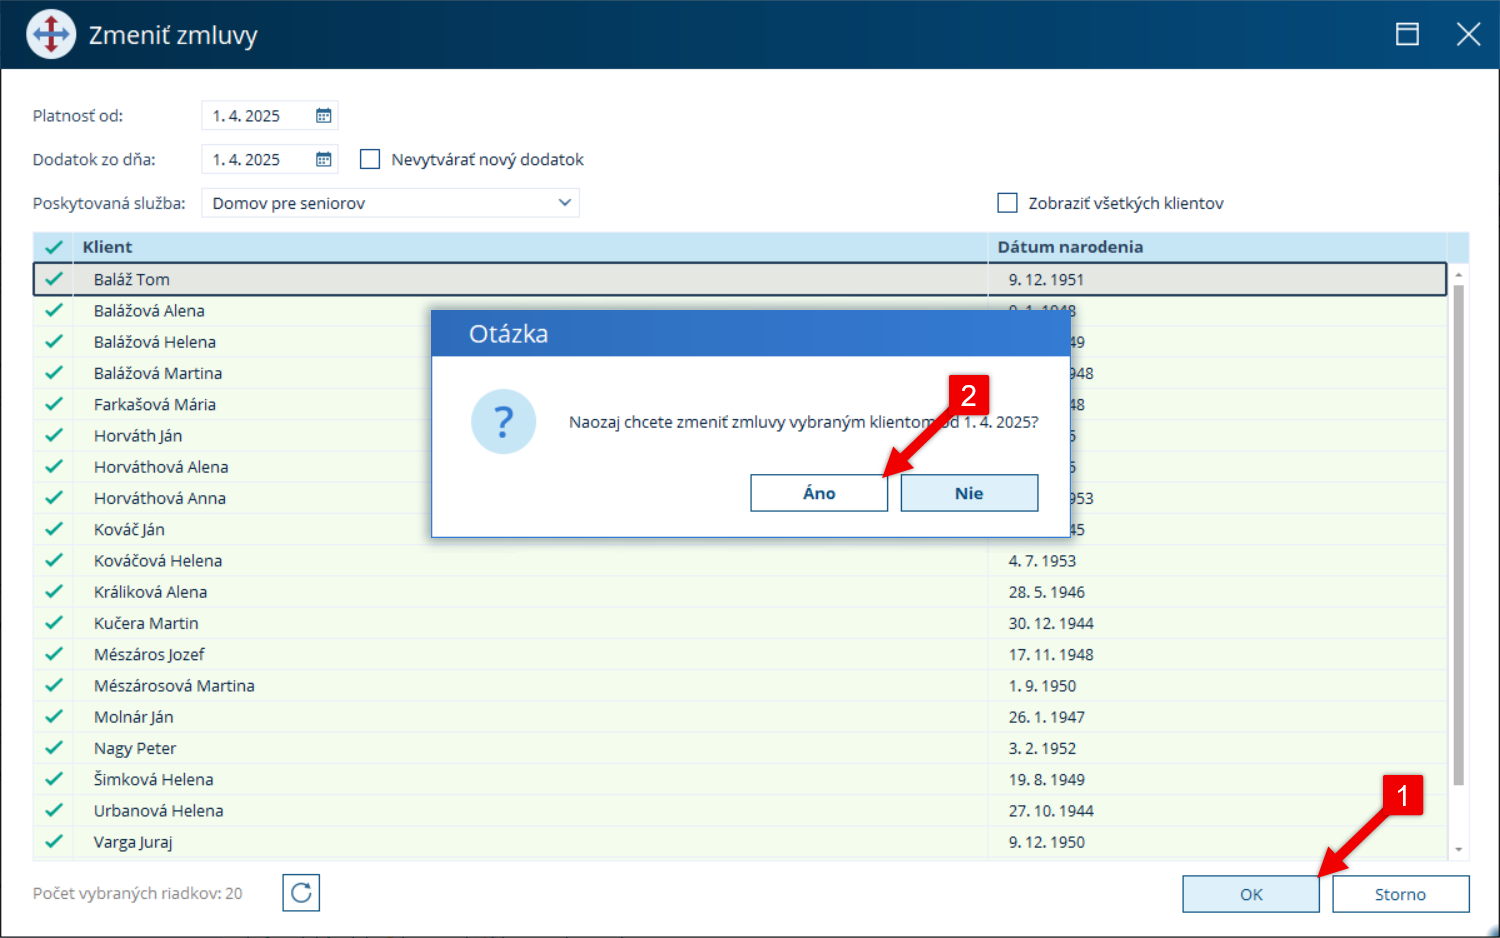The height and width of the screenshot is (938, 1500).
Task: Select client Horváthová Anna
Action: [x=160, y=498]
